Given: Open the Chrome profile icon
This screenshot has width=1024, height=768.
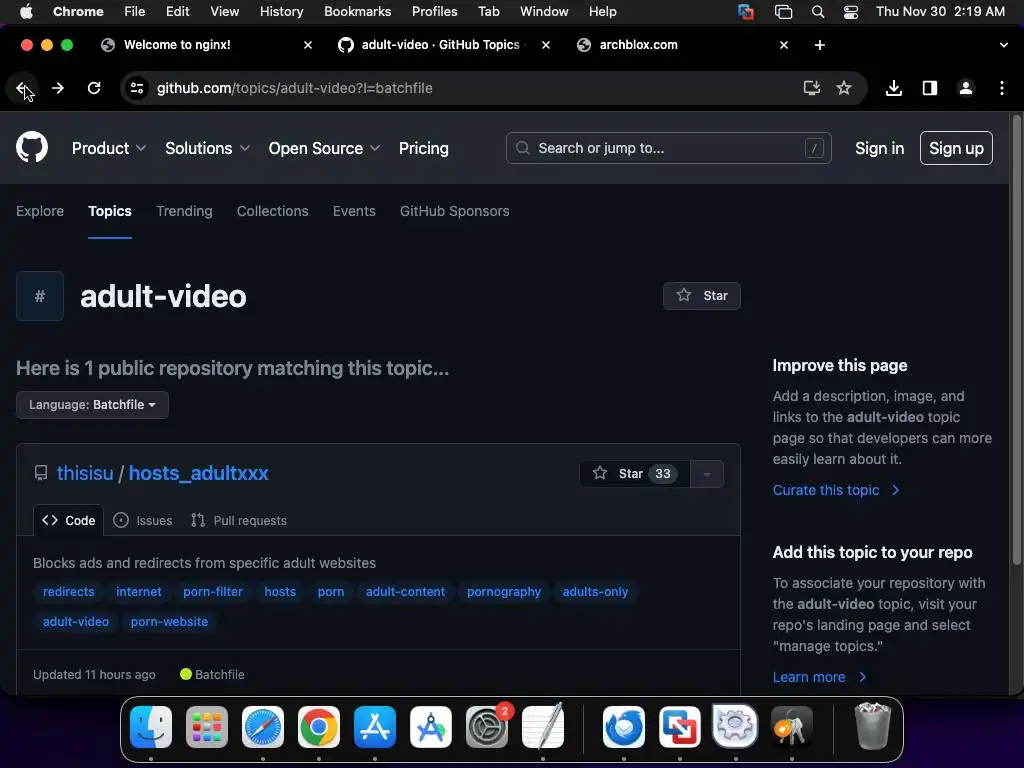Looking at the screenshot, I should (x=966, y=88).
